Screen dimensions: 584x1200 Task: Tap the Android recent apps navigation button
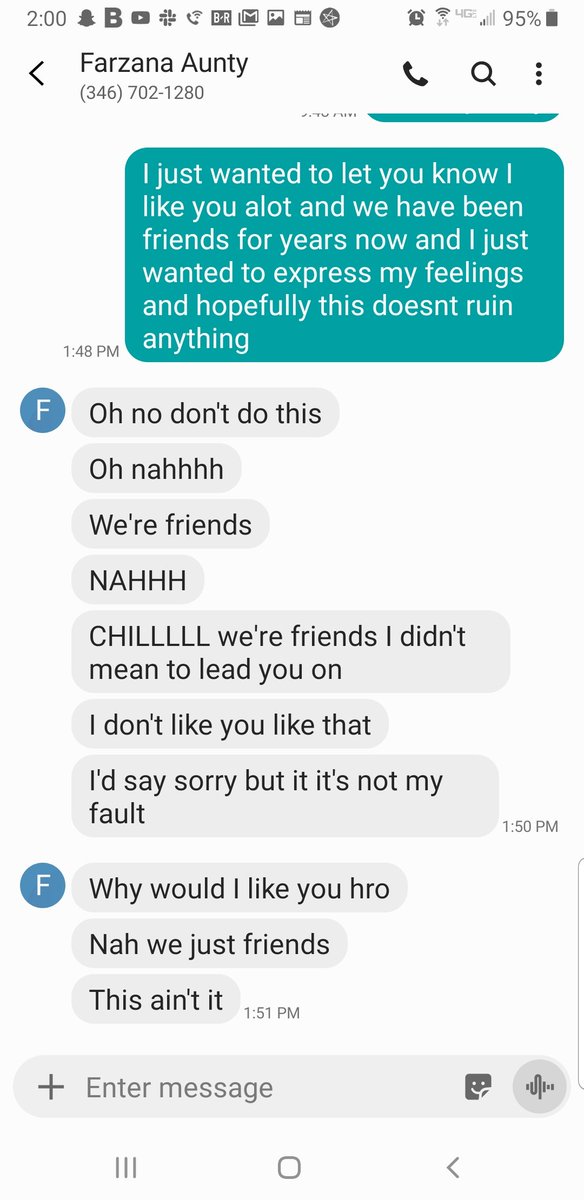click(x=126, y=1167)
